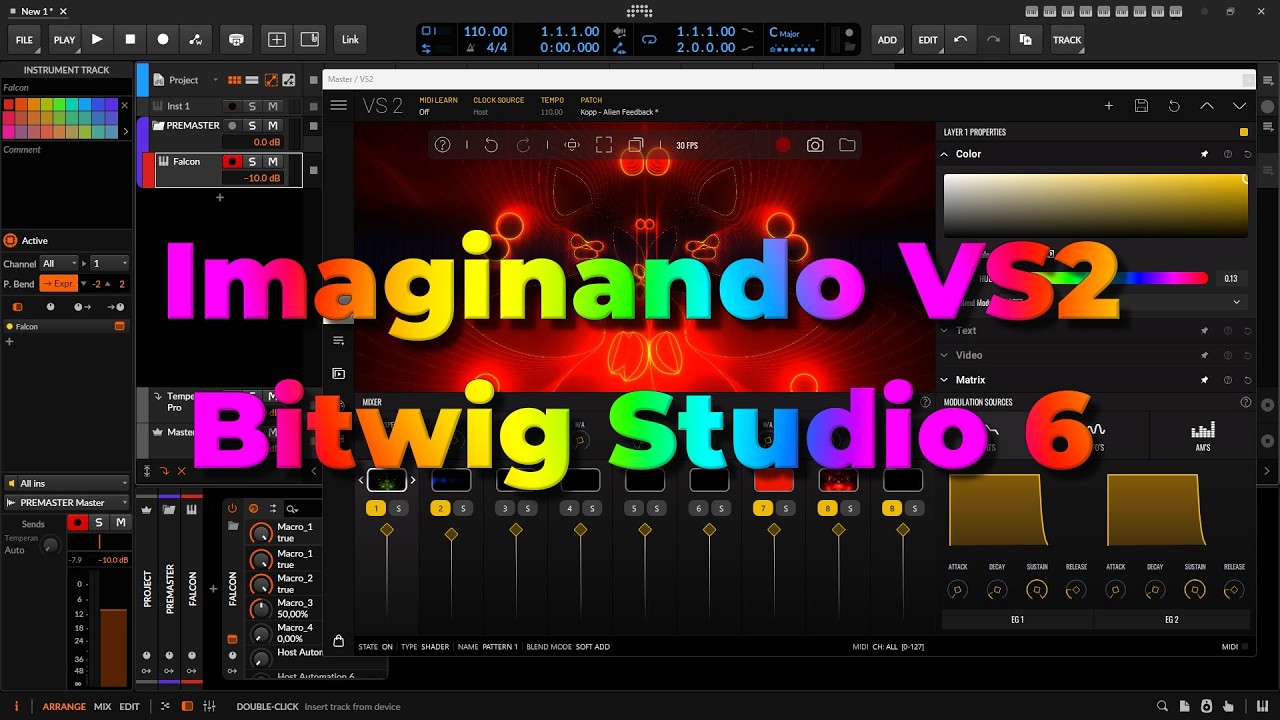Expand the Video section
Viewport: 1280px width, 720px height.
tap(944, 355)
